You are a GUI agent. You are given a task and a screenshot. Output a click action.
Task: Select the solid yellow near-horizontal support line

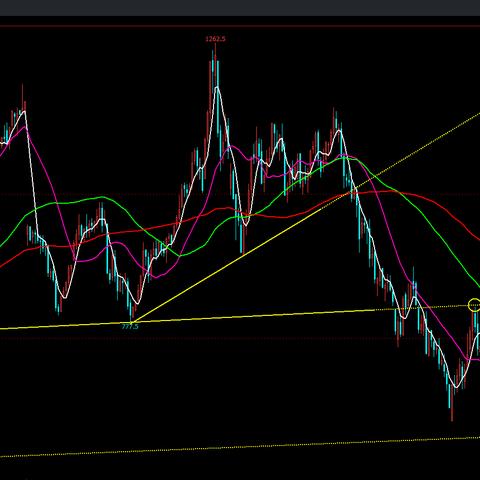tap(187, 319)
